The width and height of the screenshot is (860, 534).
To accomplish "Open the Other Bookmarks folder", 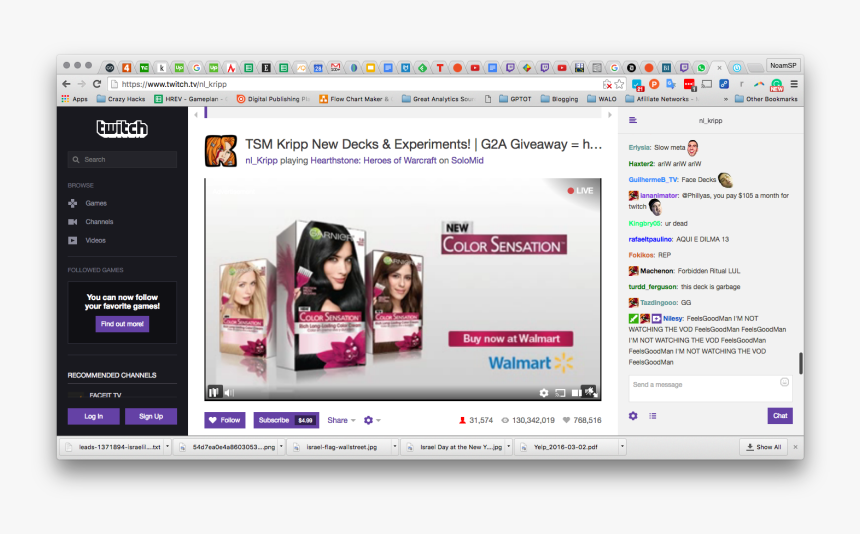I will (766, 99).
